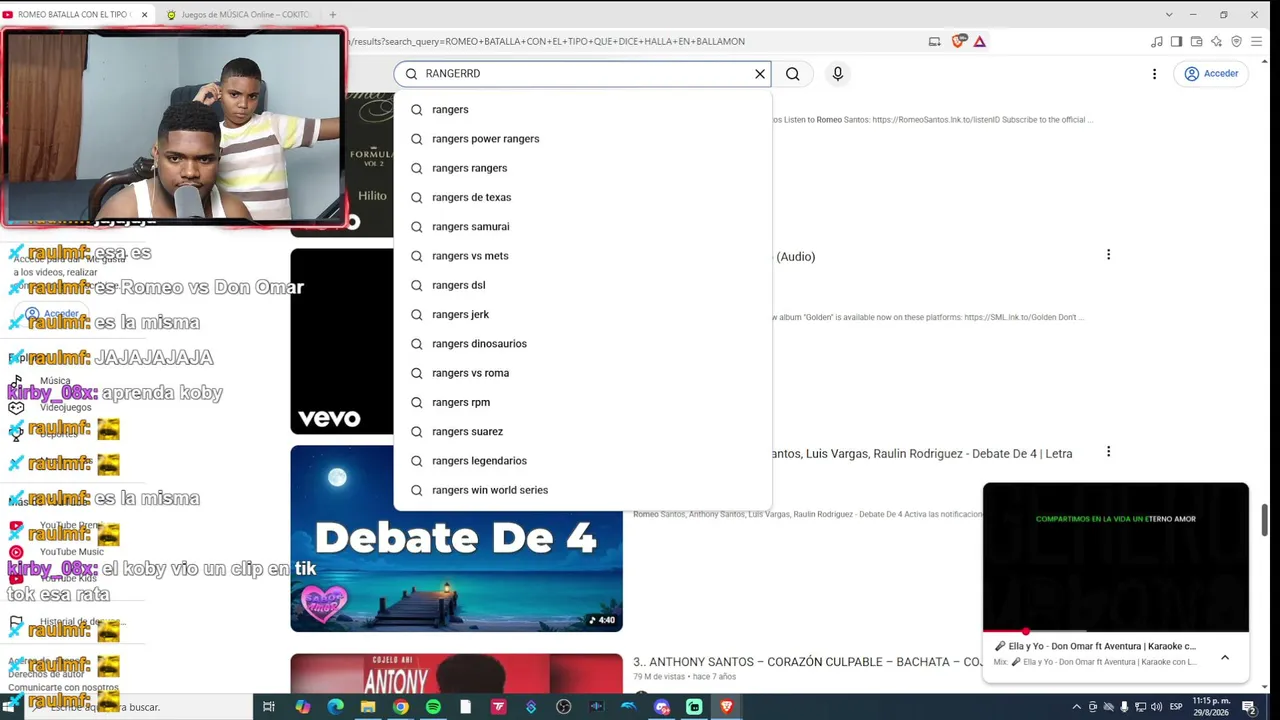Open Ella y Yo miniplayer title
Image resolution: width=1280 pixels, height=720 pixels.
[x=1101, y=646]
